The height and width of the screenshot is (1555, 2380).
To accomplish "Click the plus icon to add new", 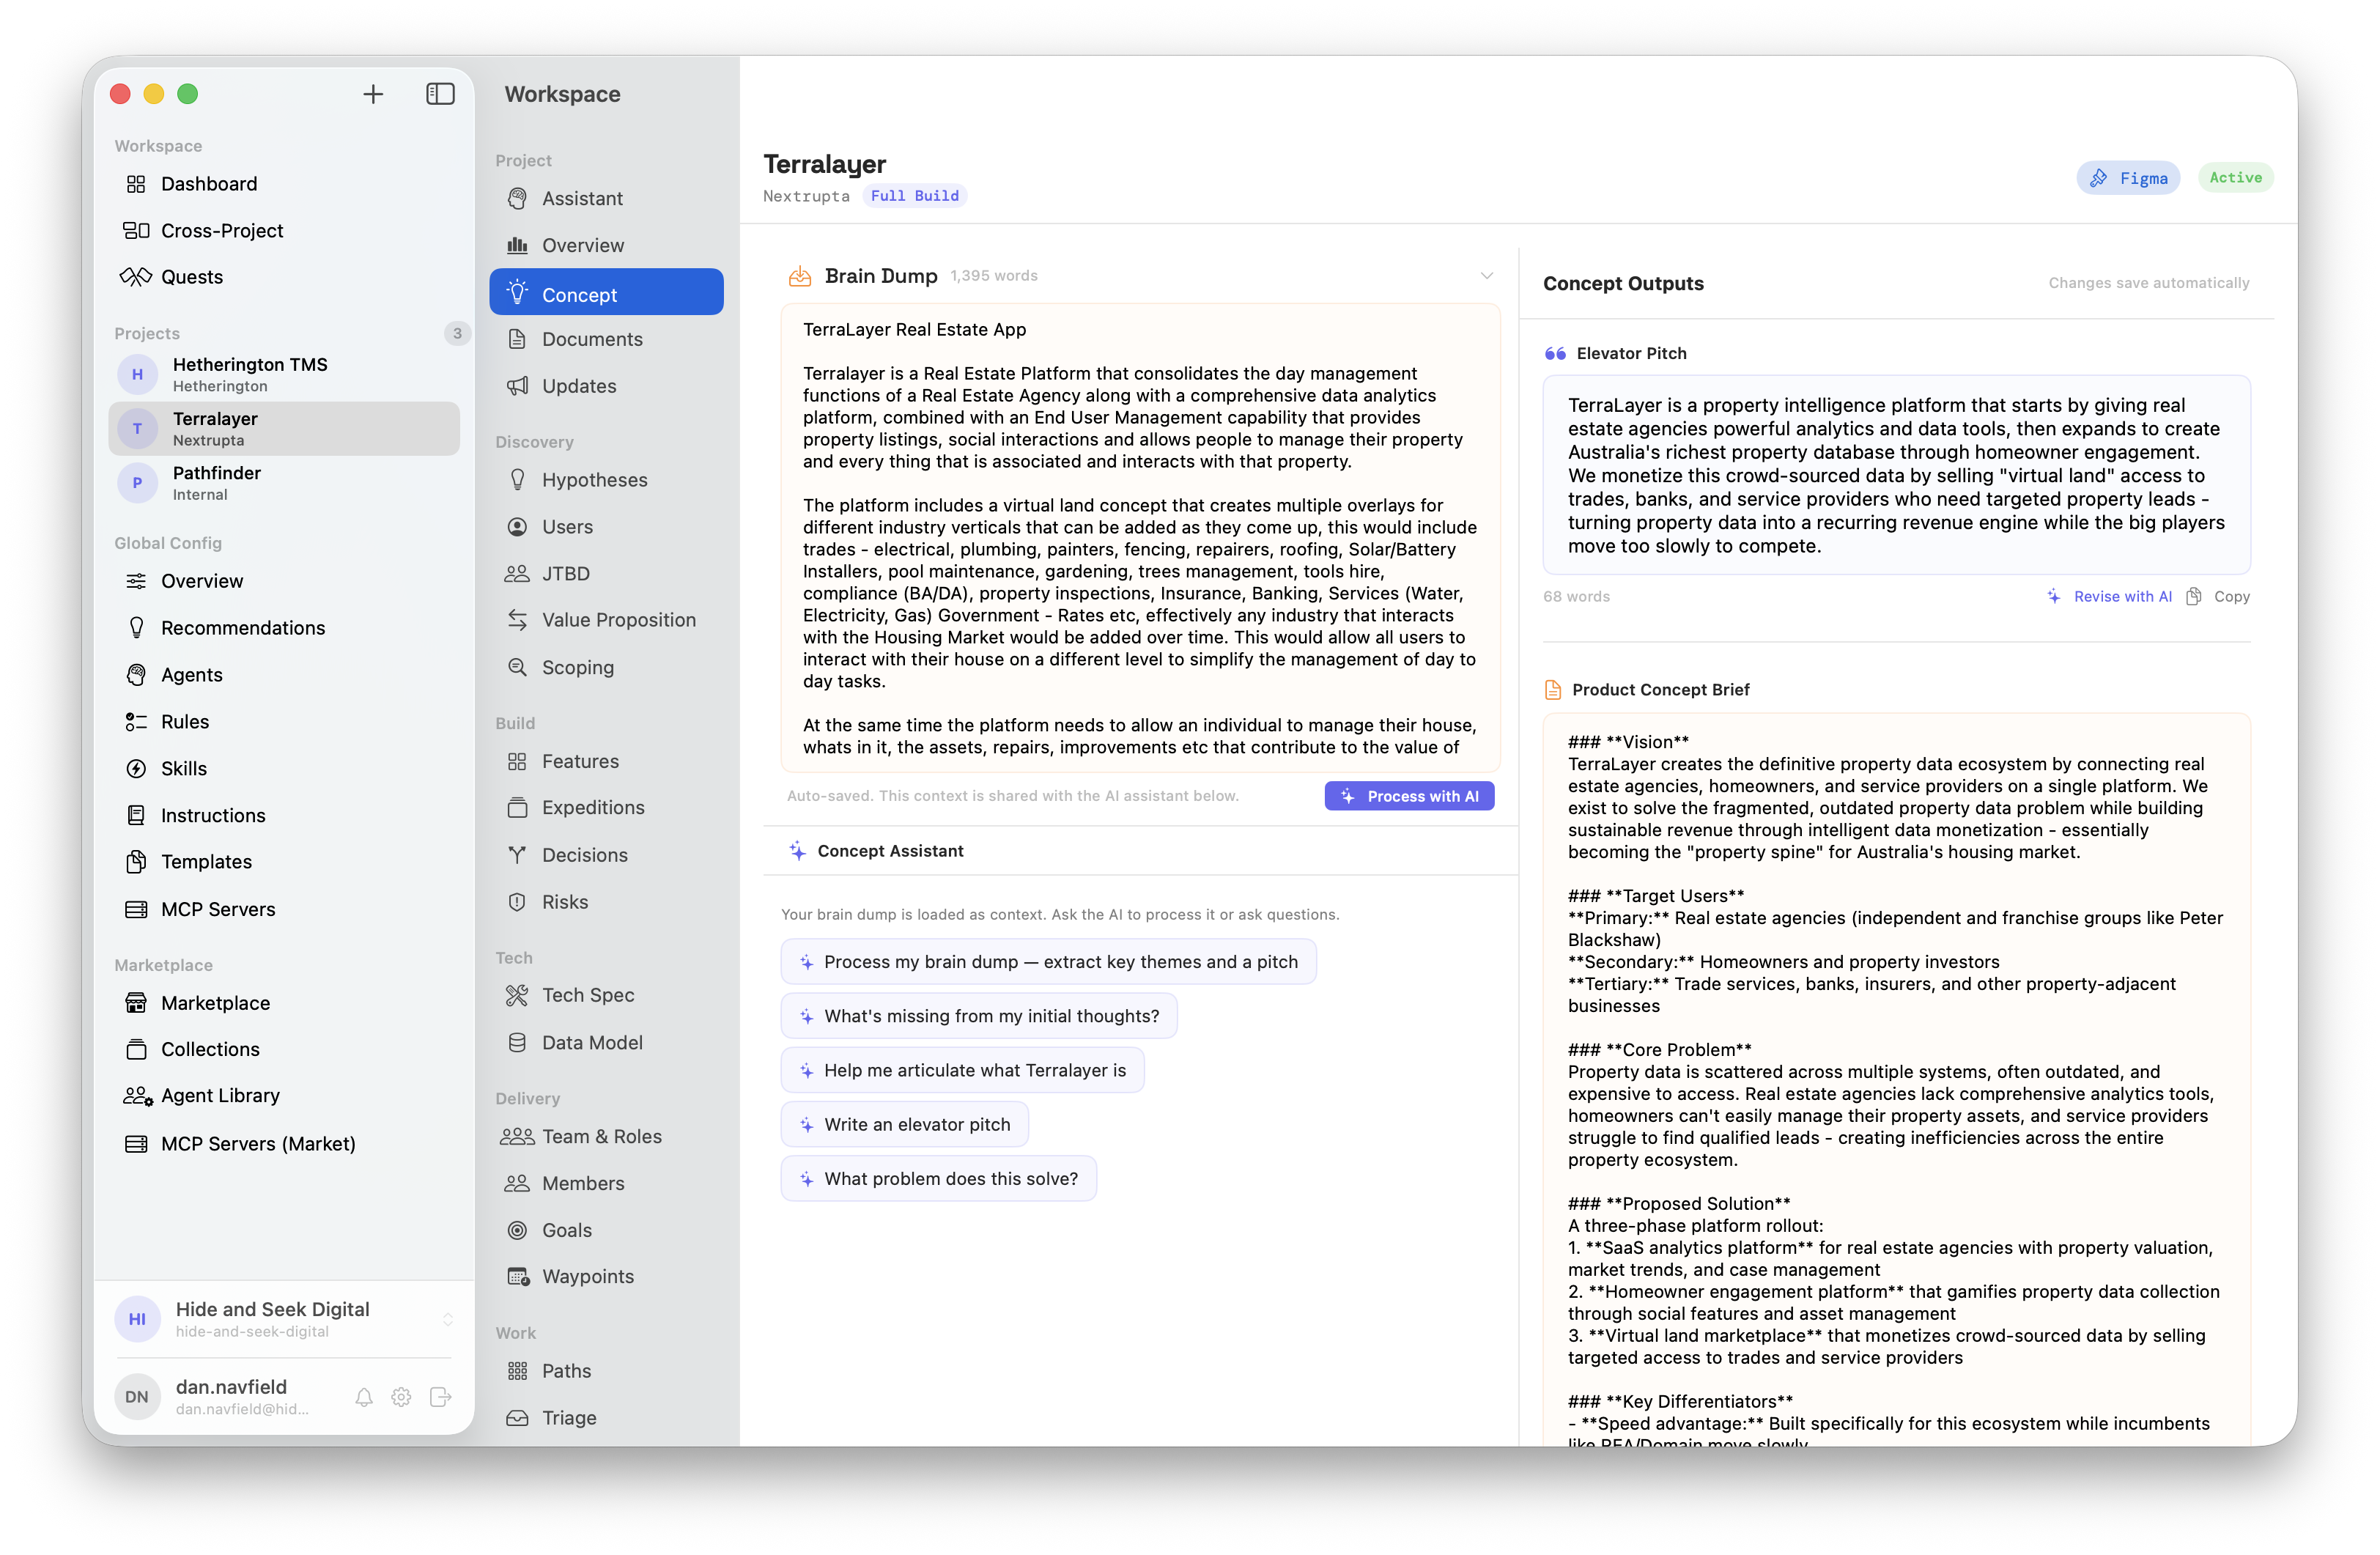I will (x=373, y=94).
